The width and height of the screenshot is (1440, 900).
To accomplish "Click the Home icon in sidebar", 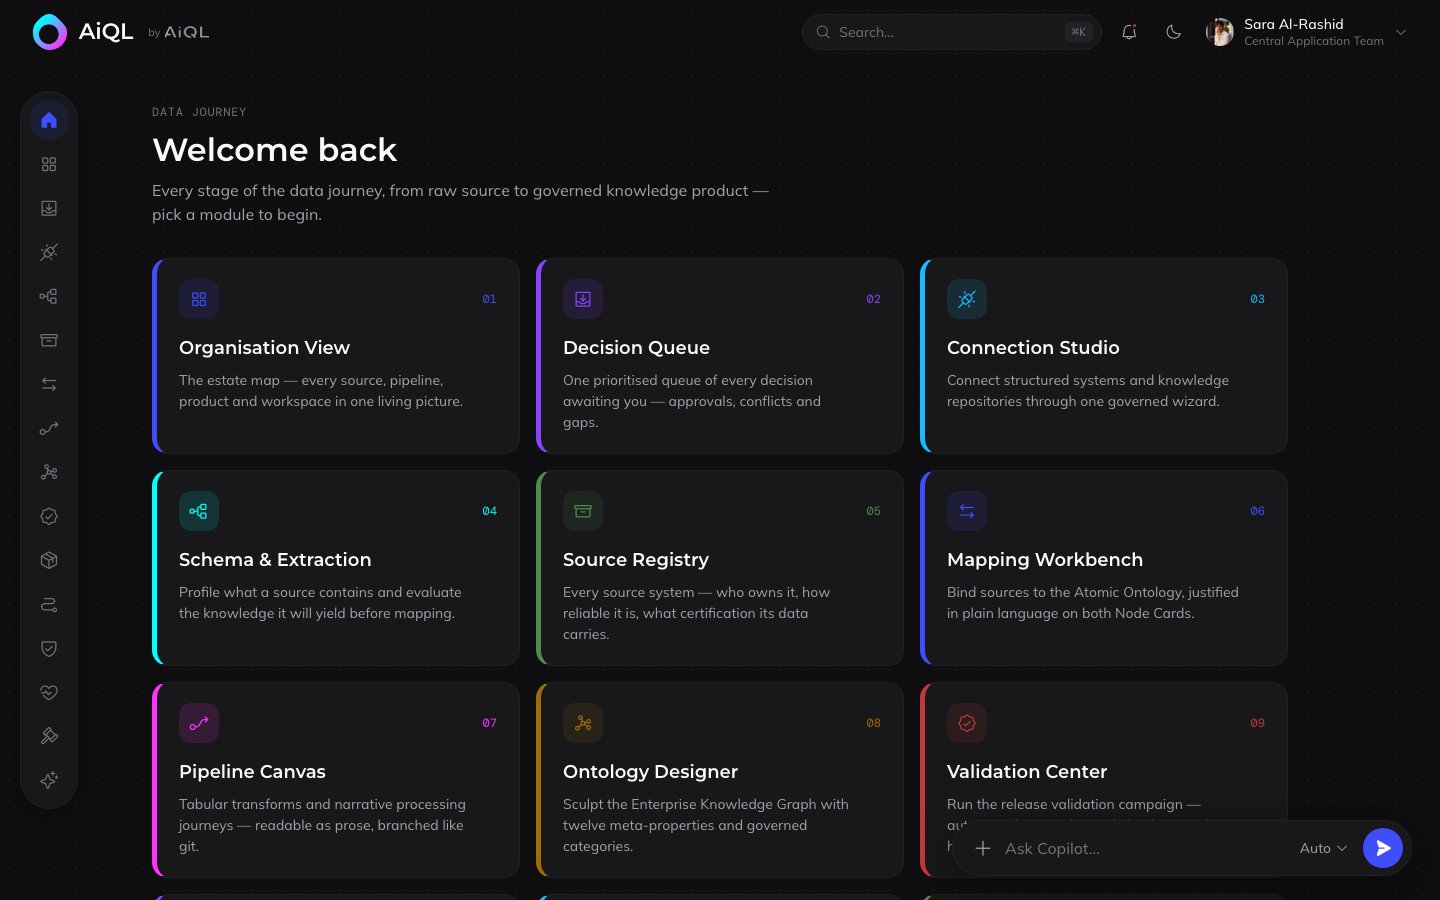I will 49,120.
